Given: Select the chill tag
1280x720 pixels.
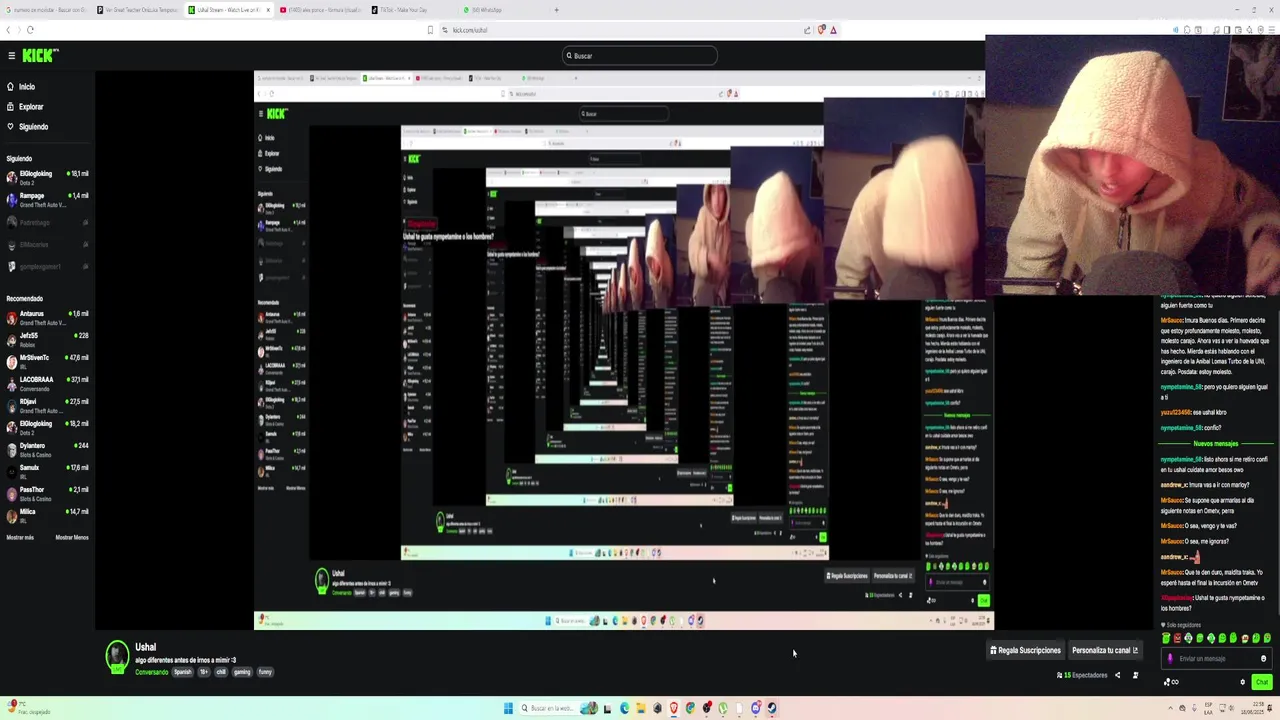Looking at the screenshot, I should pos(221,672).
